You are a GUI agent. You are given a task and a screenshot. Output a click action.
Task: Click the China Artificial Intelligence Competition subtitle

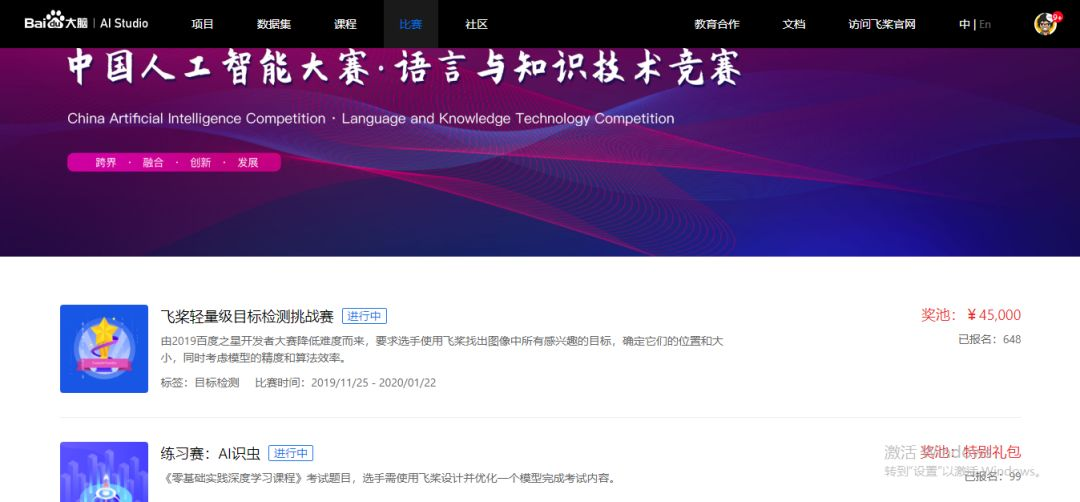click(x=371, y=118)
